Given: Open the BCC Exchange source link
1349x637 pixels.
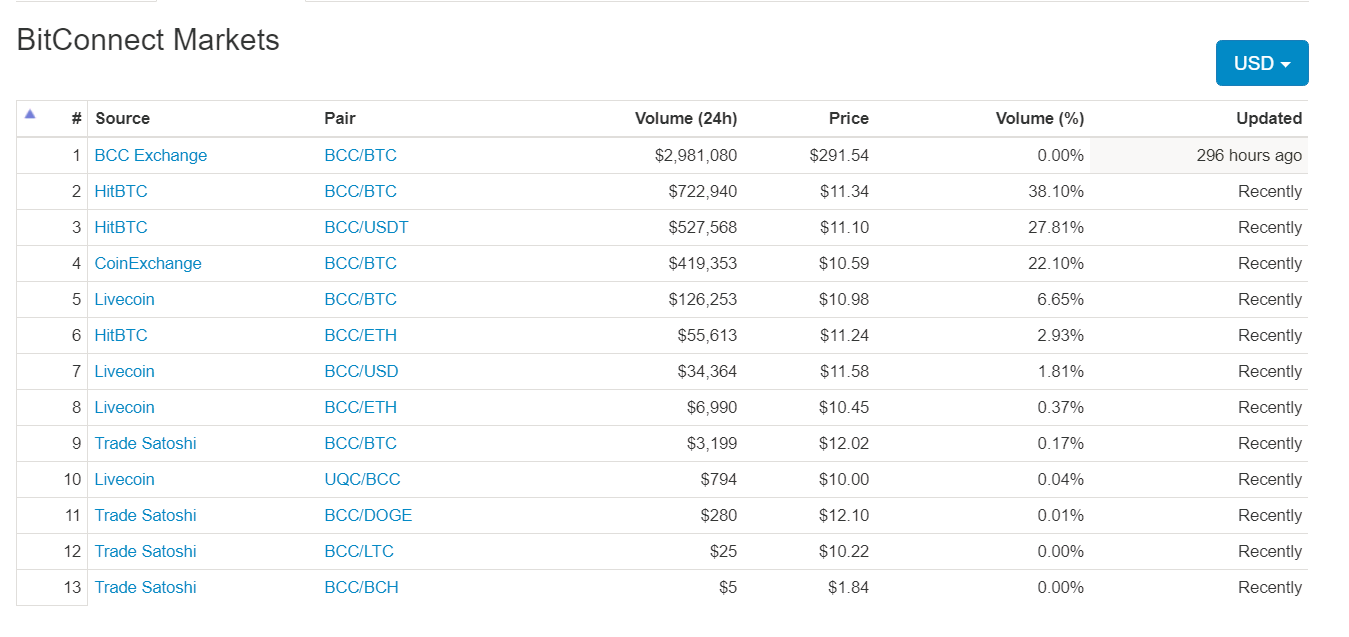Looking at the screenshot, I should (x=151, y=155).
